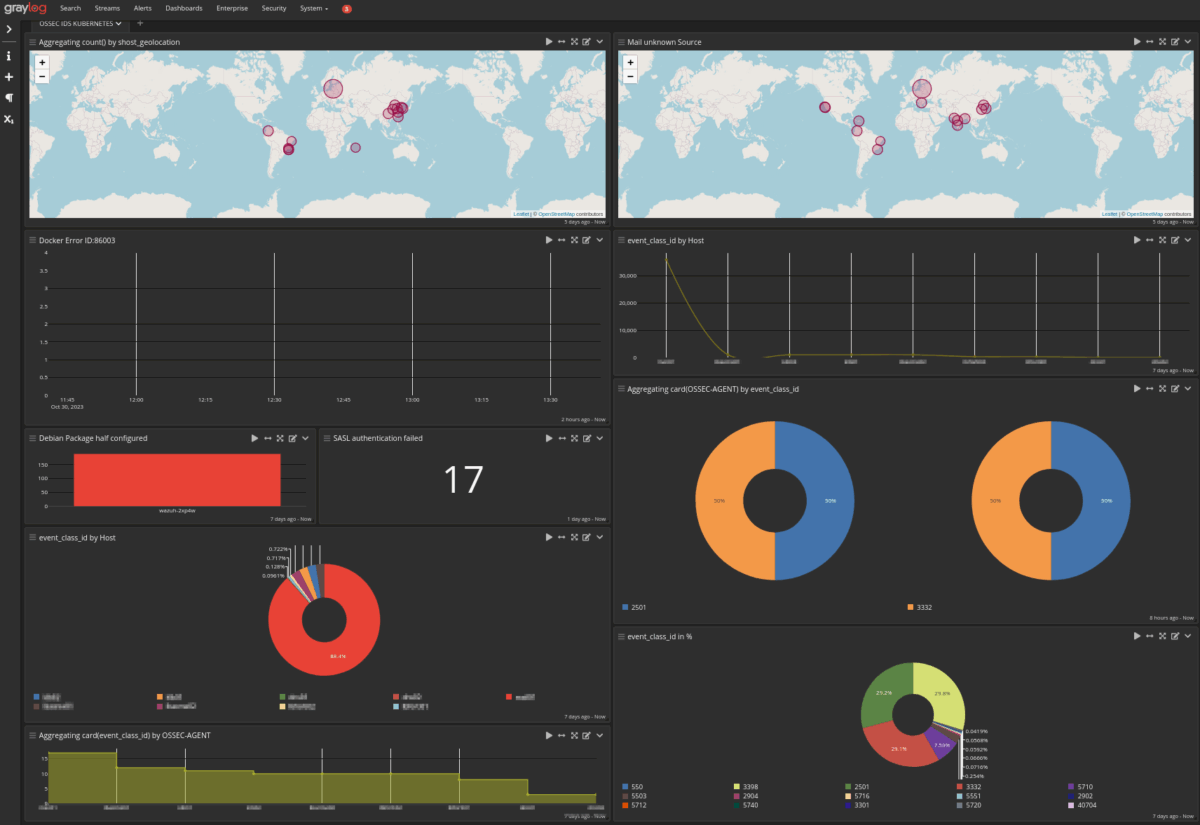This screenshot has width=1200, height=825.
Task: Click fullscreen icon on Mail unknown Source widget
Action: [1162, 42]
